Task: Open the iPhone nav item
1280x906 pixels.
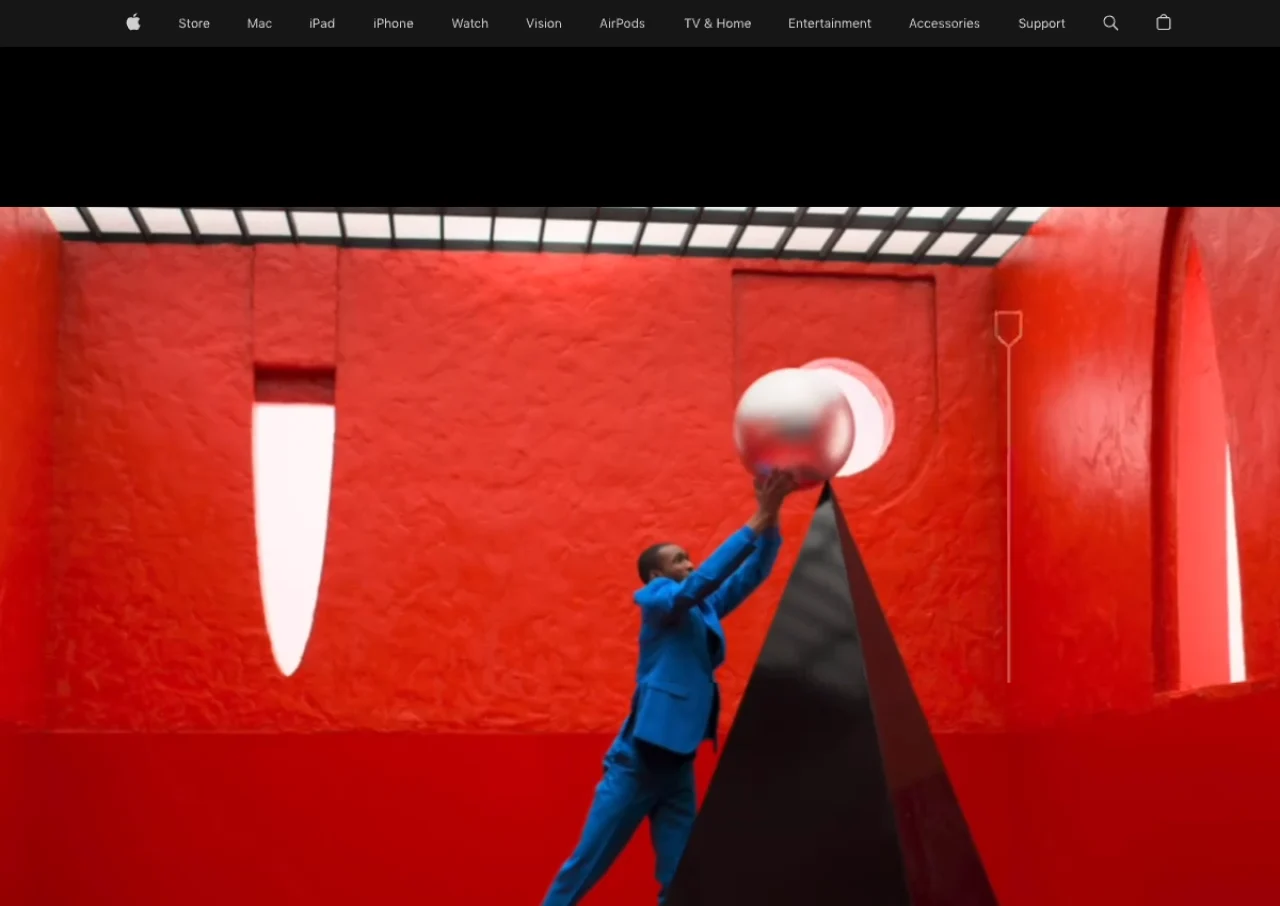Action: pyautogui.click(x=393, y=23)
